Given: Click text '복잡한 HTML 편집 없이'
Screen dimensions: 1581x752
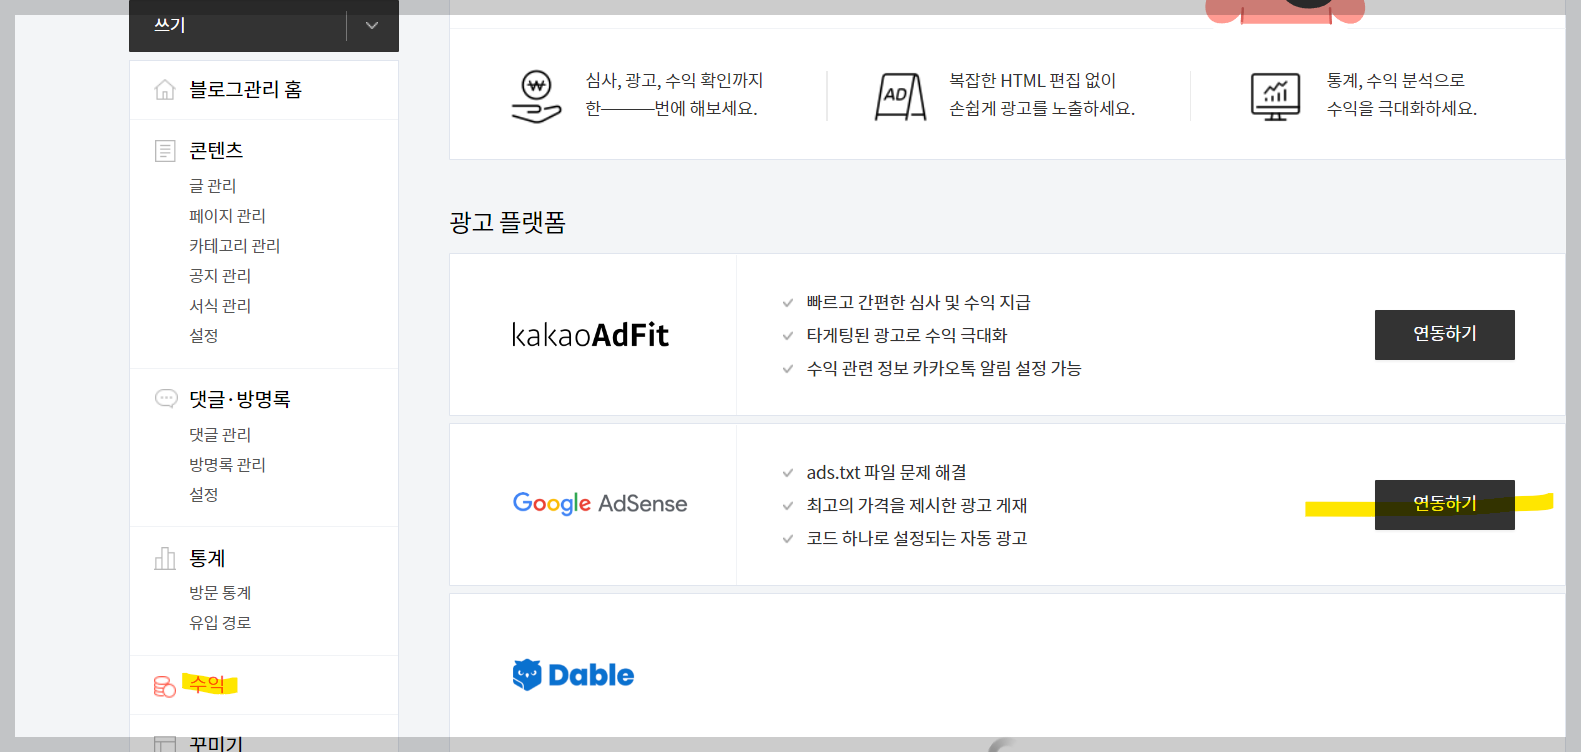Looking at the screenshot, I should tap(1032, 81).
